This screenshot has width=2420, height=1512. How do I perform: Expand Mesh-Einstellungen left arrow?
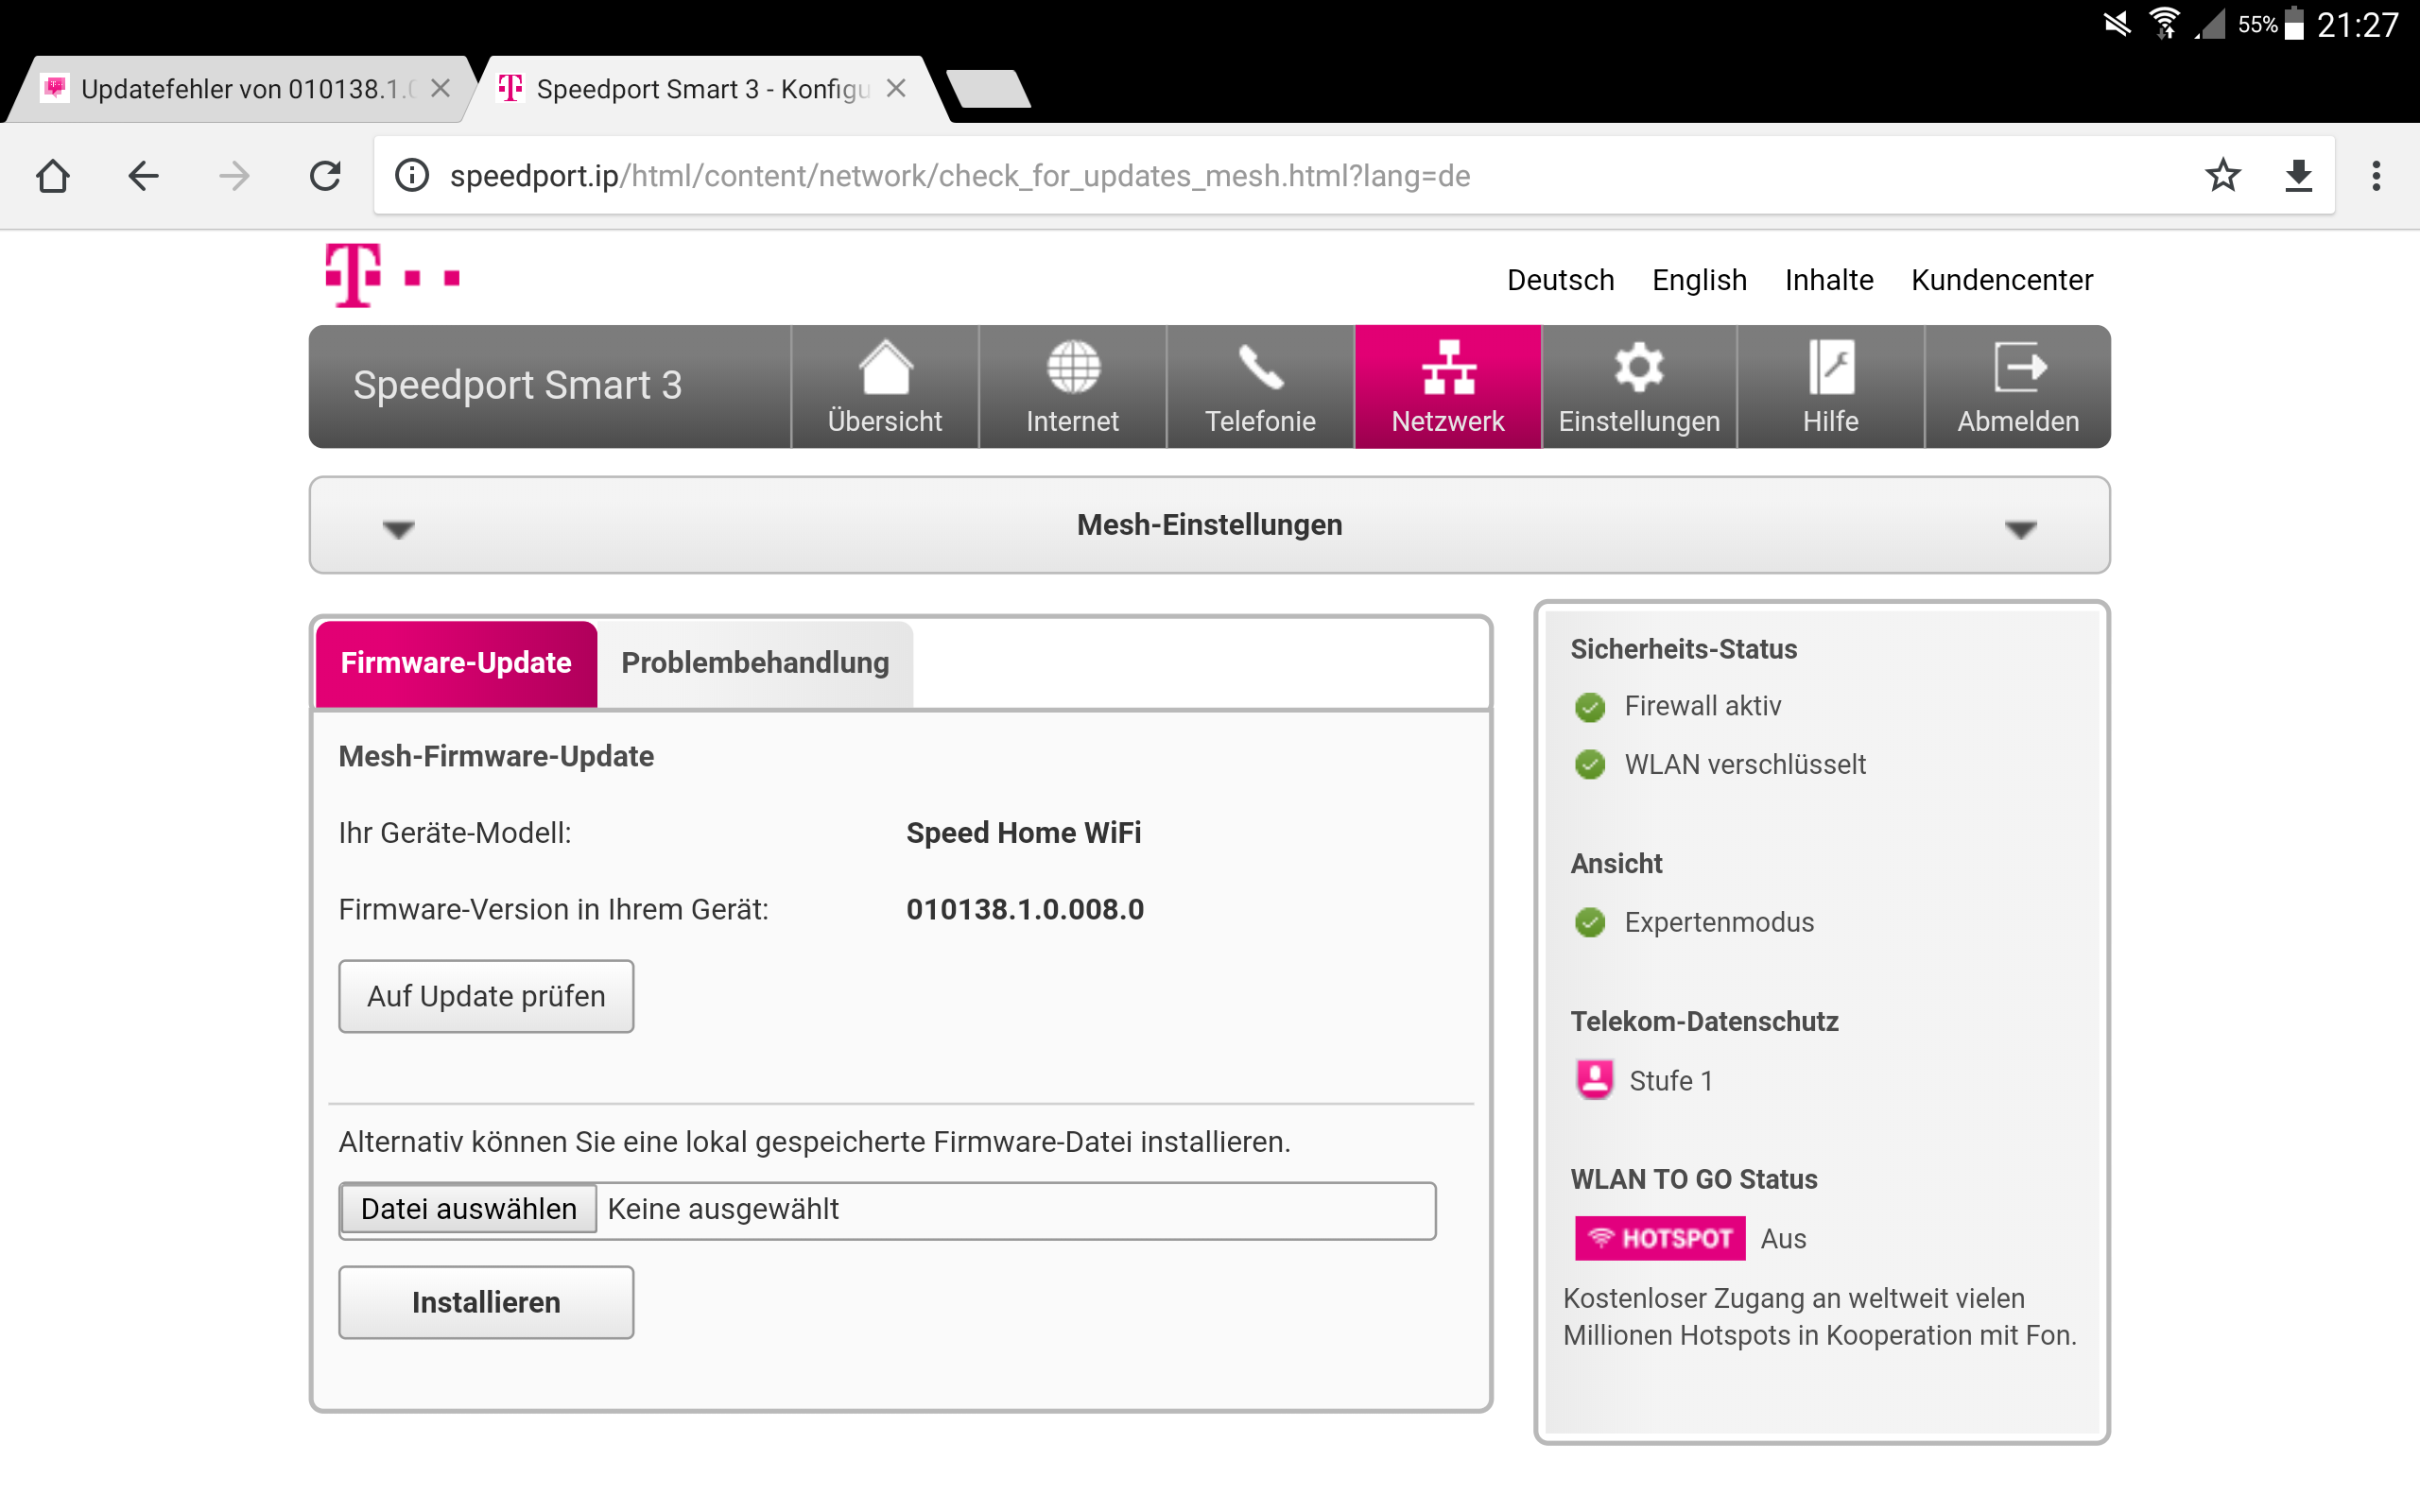[x=398, y=529]
